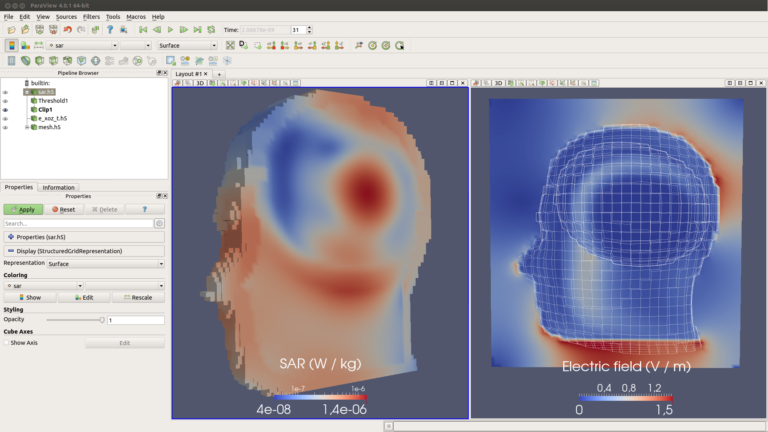Screen dimensions: 768x432
Task: Click the Rescale button under Coloring
Action: [138, 297]
